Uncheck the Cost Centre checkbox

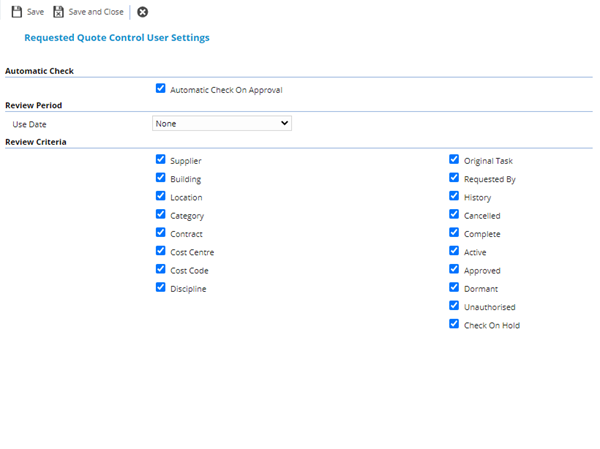pos(161,251)
